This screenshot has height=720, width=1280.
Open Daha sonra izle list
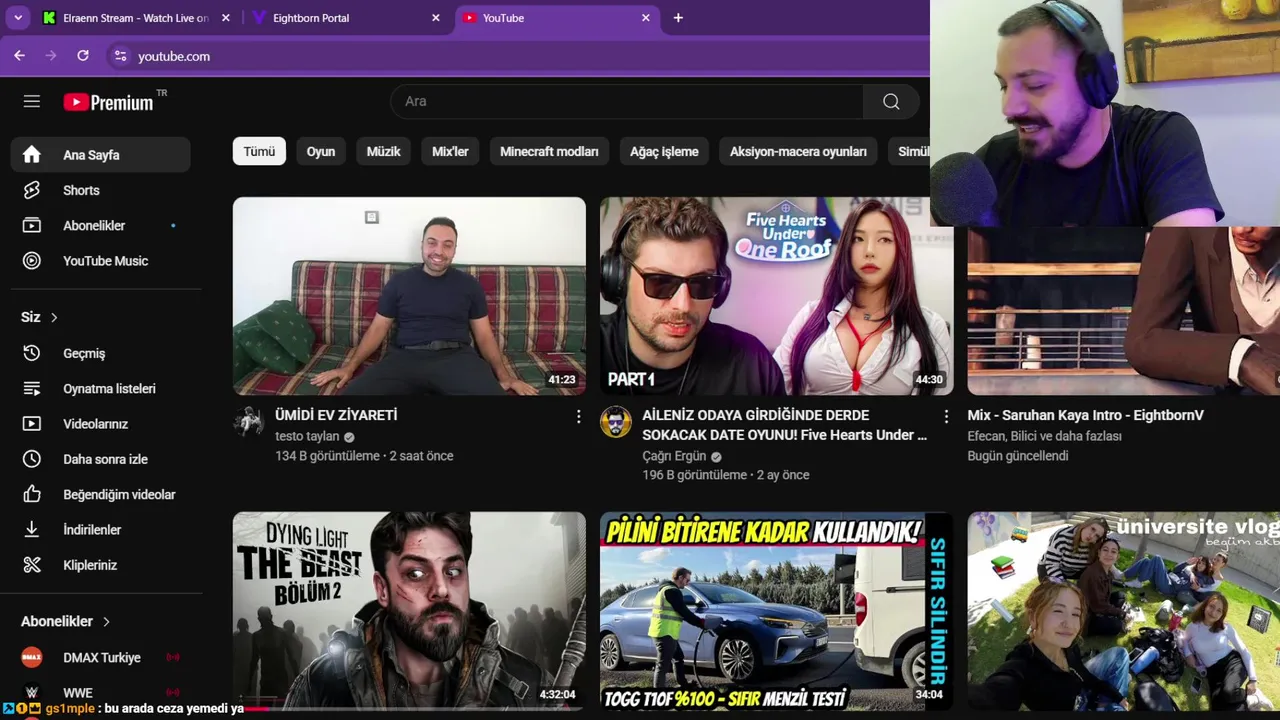coord(100,459)
